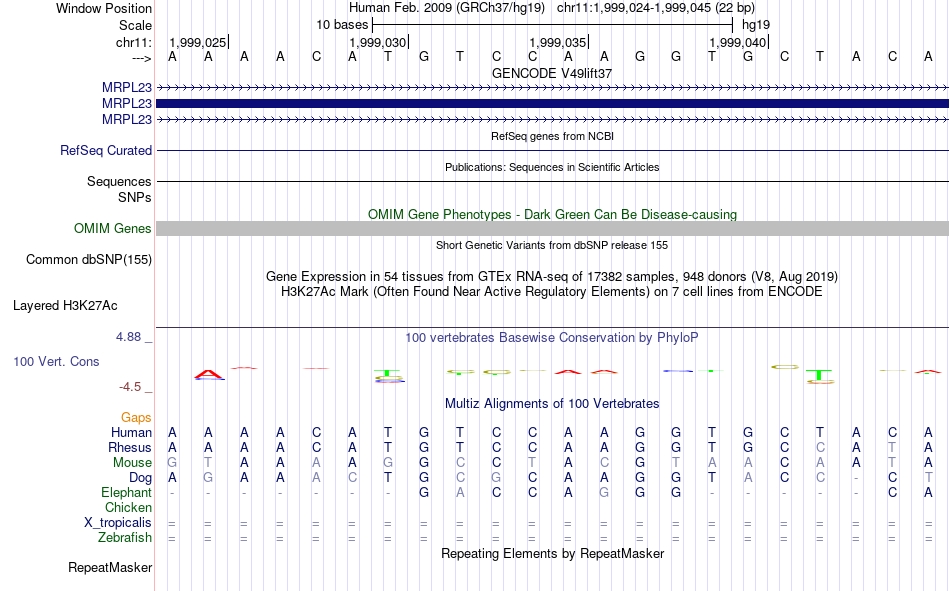
Task: Click position marker 1,999,030
Action: 377,42
